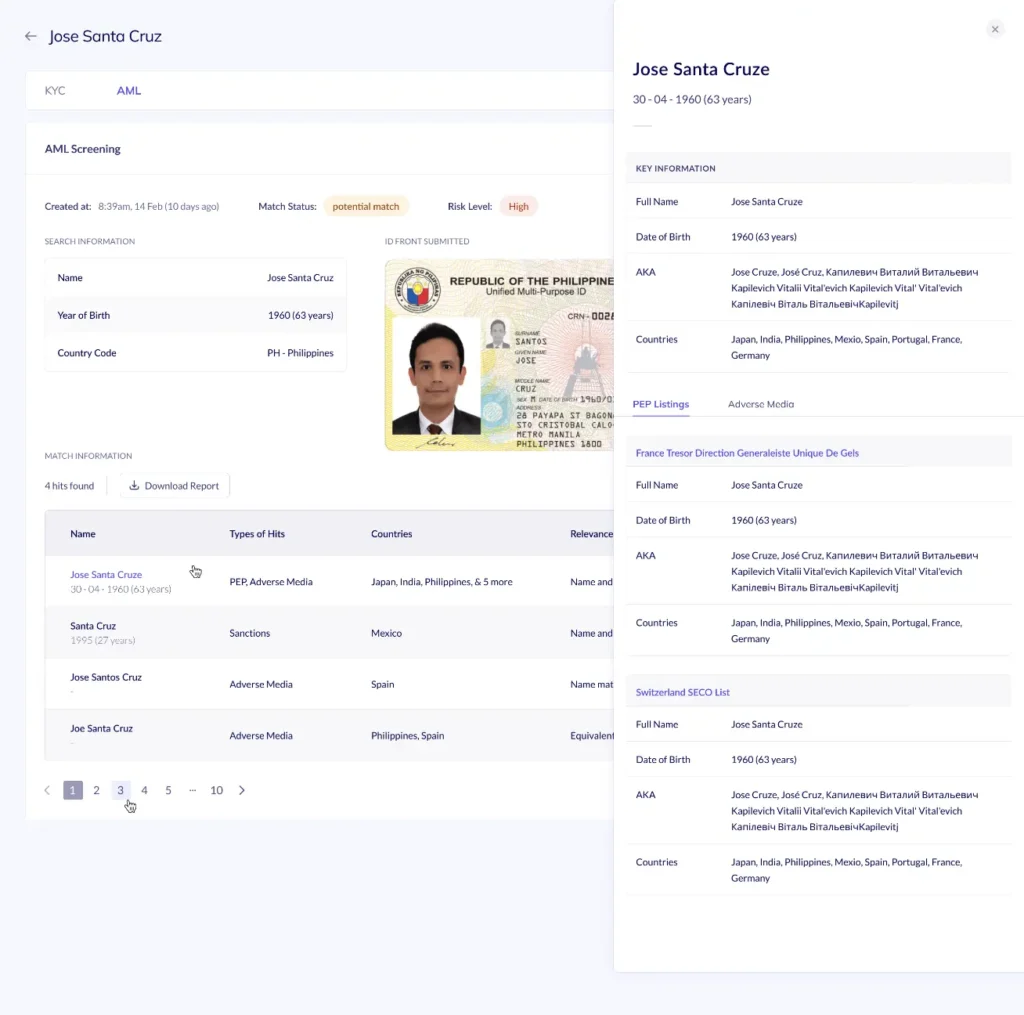Click the Philippine ID card image
1024x1015 pixels.
(498, 355)
